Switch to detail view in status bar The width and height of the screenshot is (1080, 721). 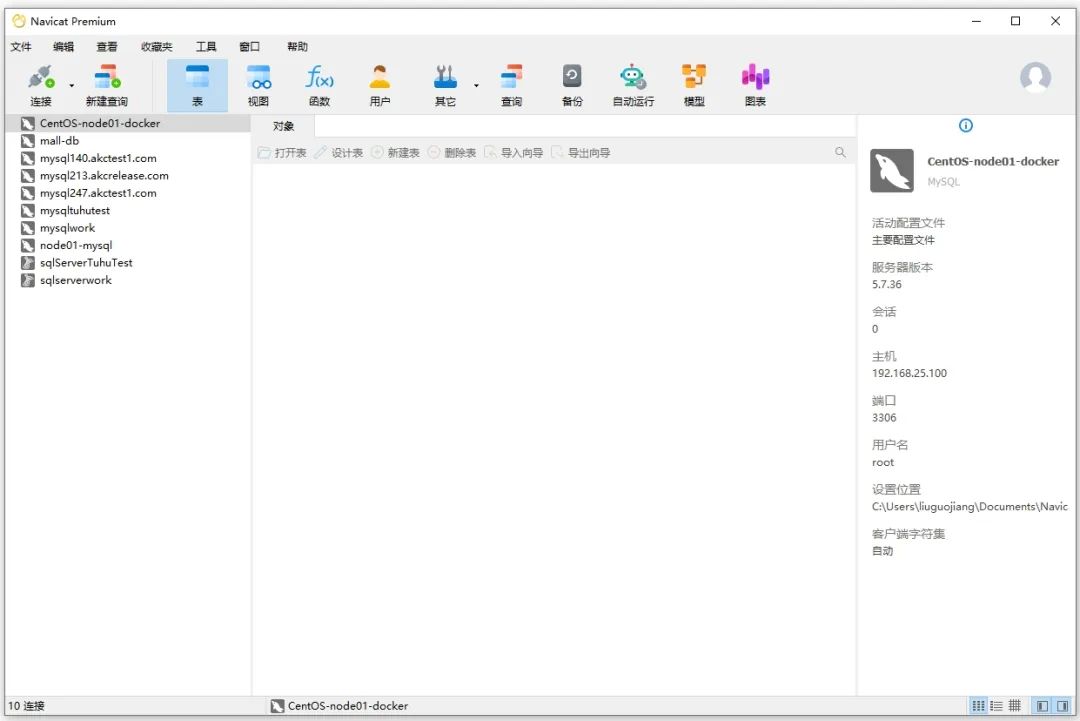point(1015,706)
